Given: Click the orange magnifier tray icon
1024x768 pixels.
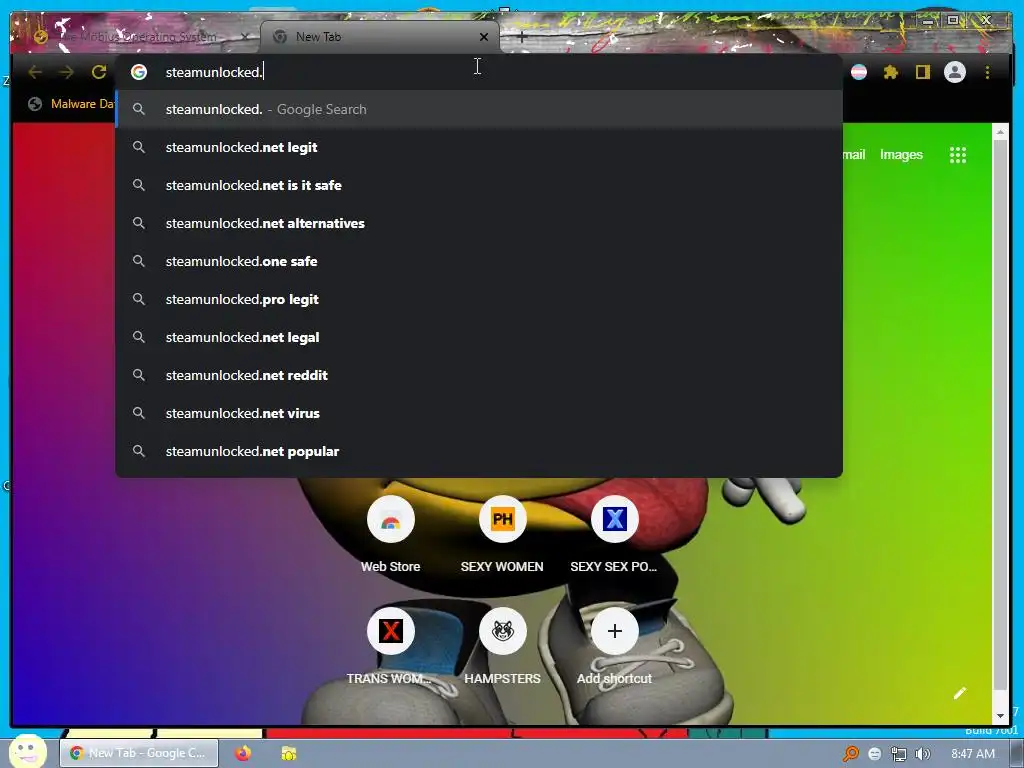Looking at the screenshot, I should point(850,754).
